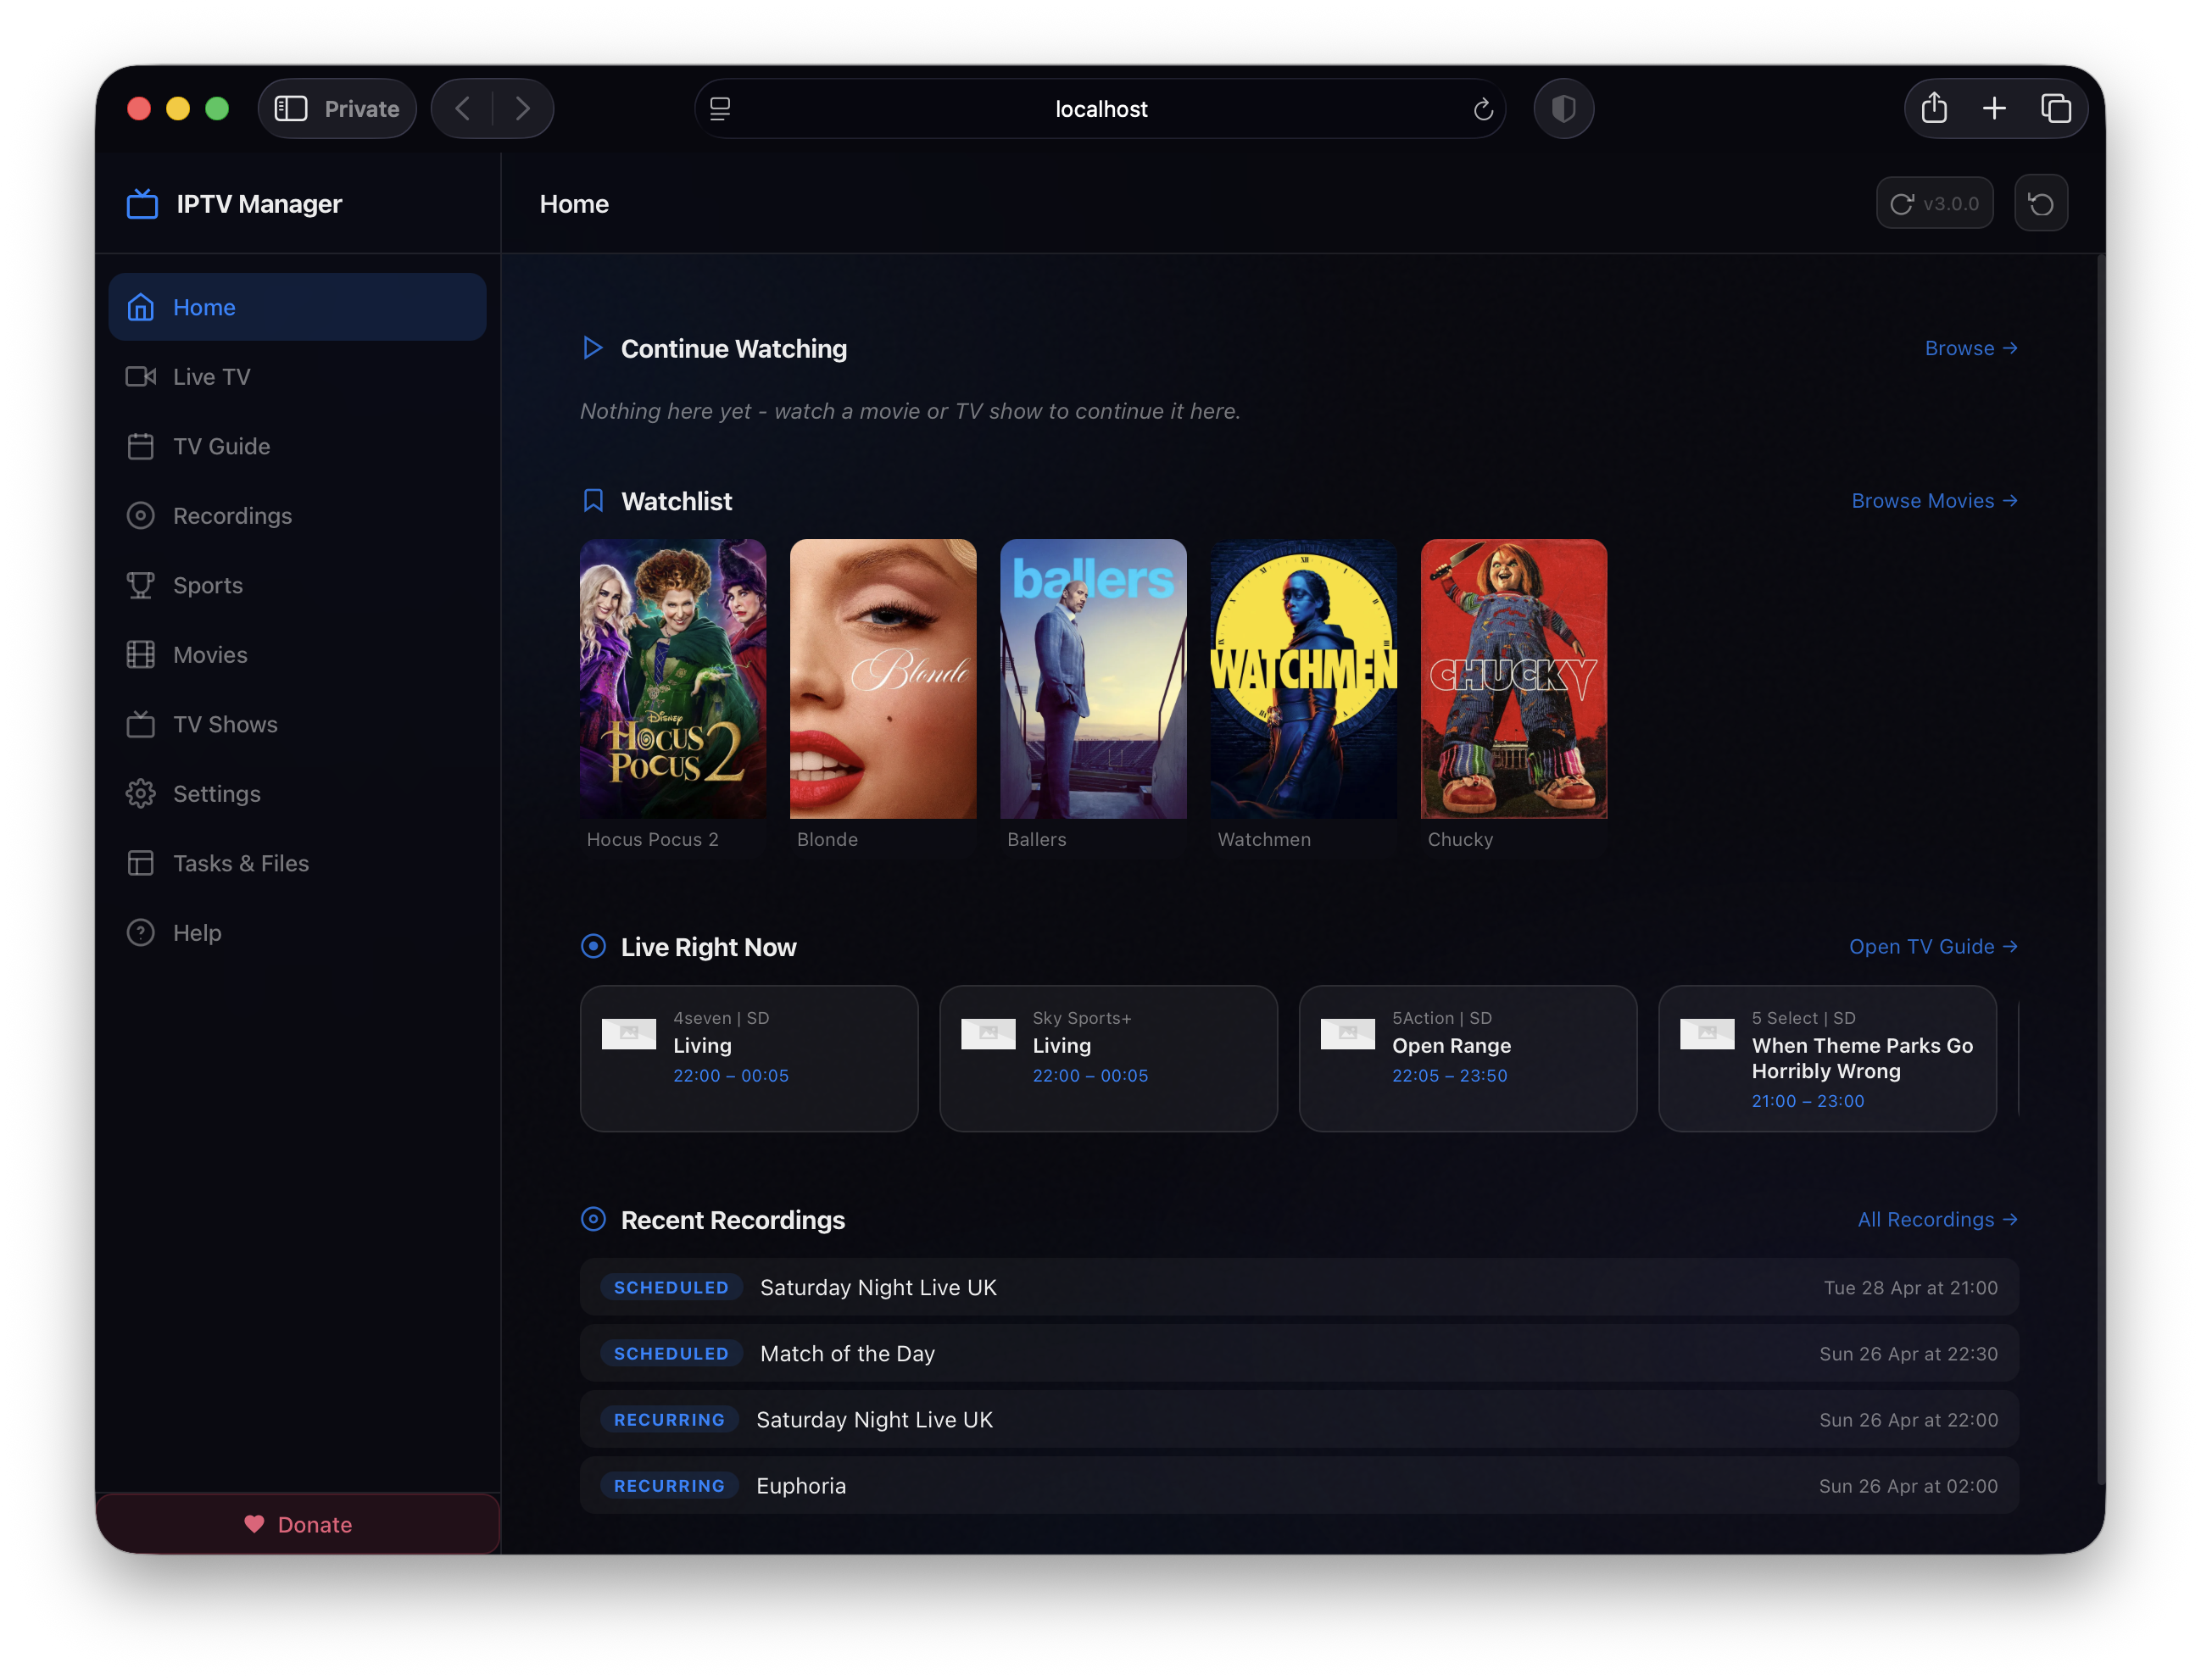The height and width of the screenshot is (1680, 2201).
Task: Click the Safari share icon
Action: (1933, 108)
